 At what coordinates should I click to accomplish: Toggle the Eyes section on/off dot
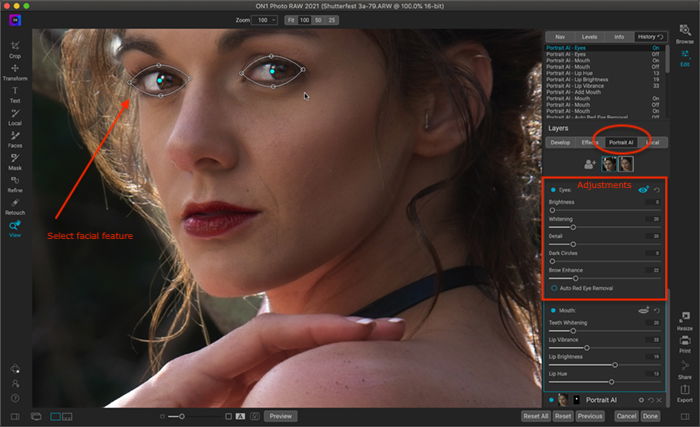coord(553,190)
